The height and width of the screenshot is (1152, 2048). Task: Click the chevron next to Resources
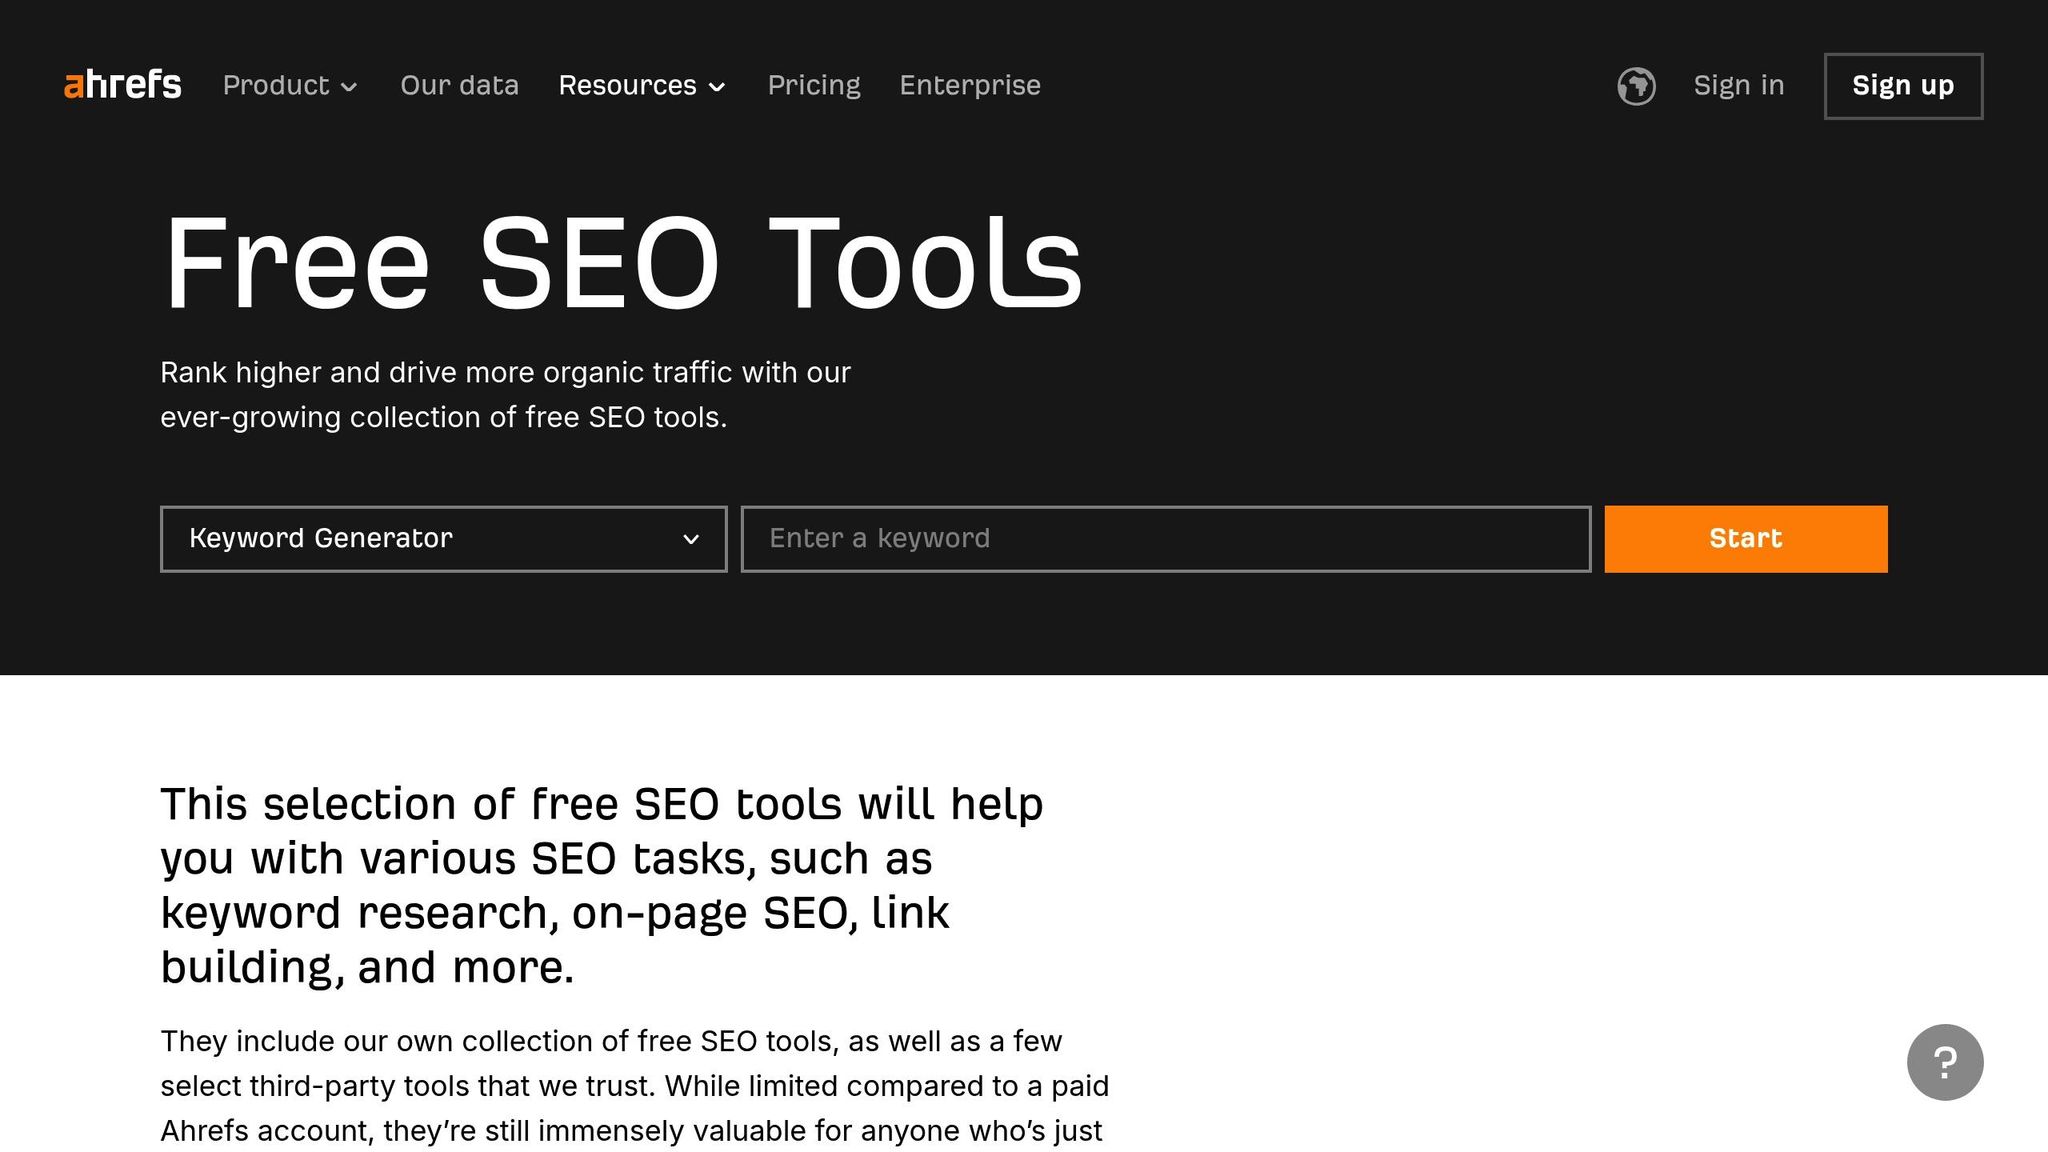coord(717,87)
